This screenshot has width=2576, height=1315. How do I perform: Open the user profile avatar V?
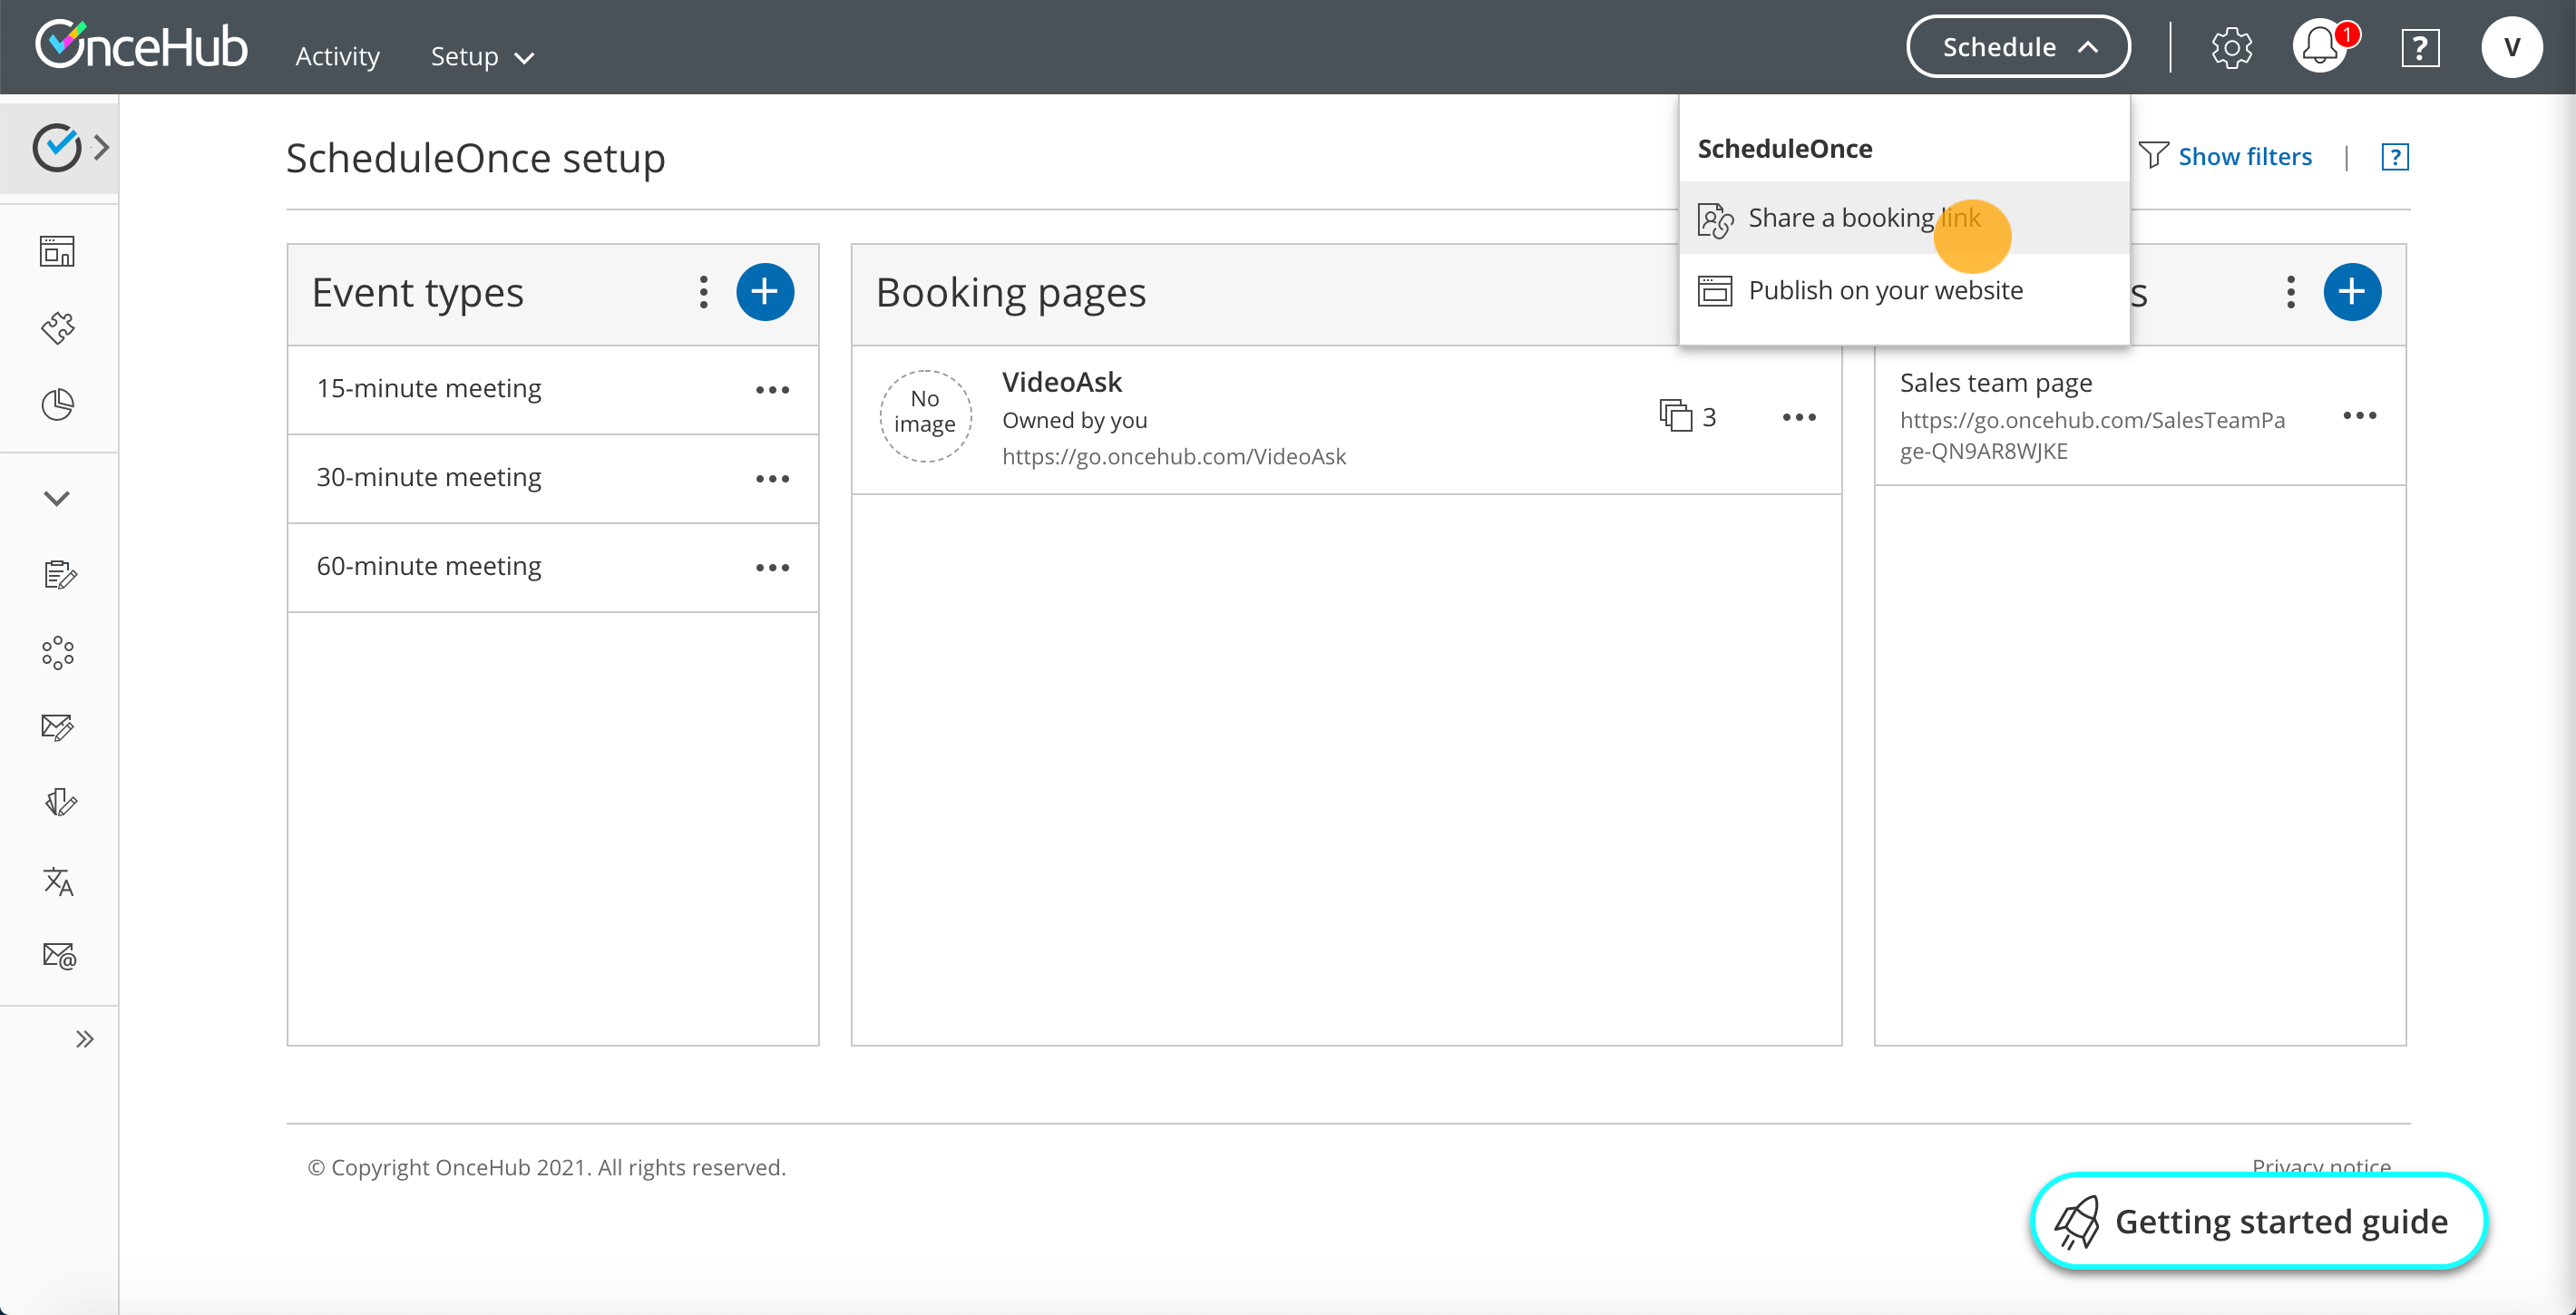2511,47
